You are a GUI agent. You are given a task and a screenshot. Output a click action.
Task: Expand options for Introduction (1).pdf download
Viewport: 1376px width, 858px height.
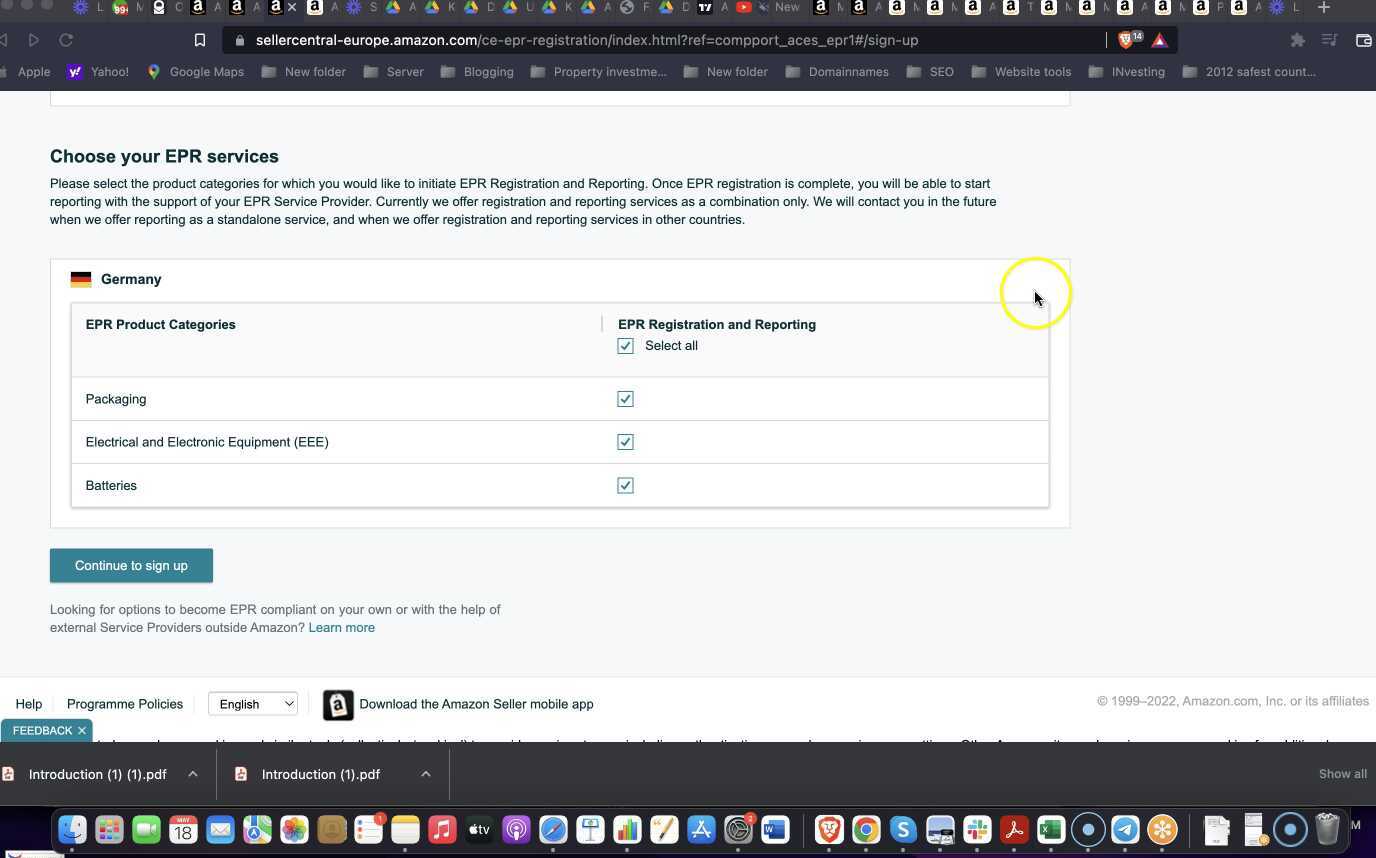pyautogui.click(x=426, y=774)
